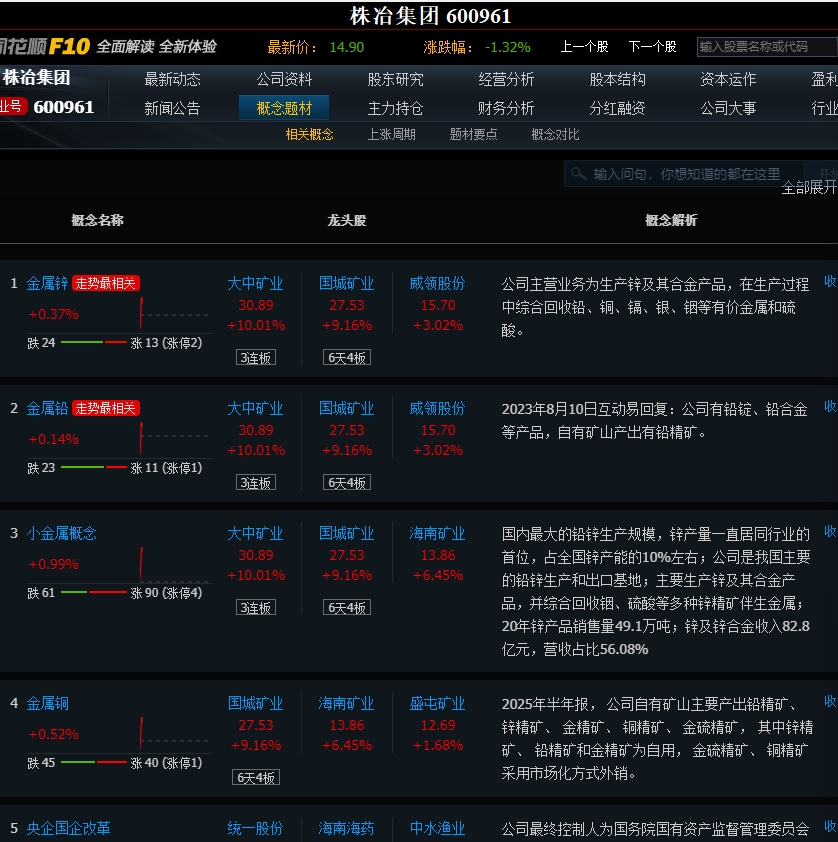
Task: Select the highlighted 概念题材 tab
Action: click(284, 108)
